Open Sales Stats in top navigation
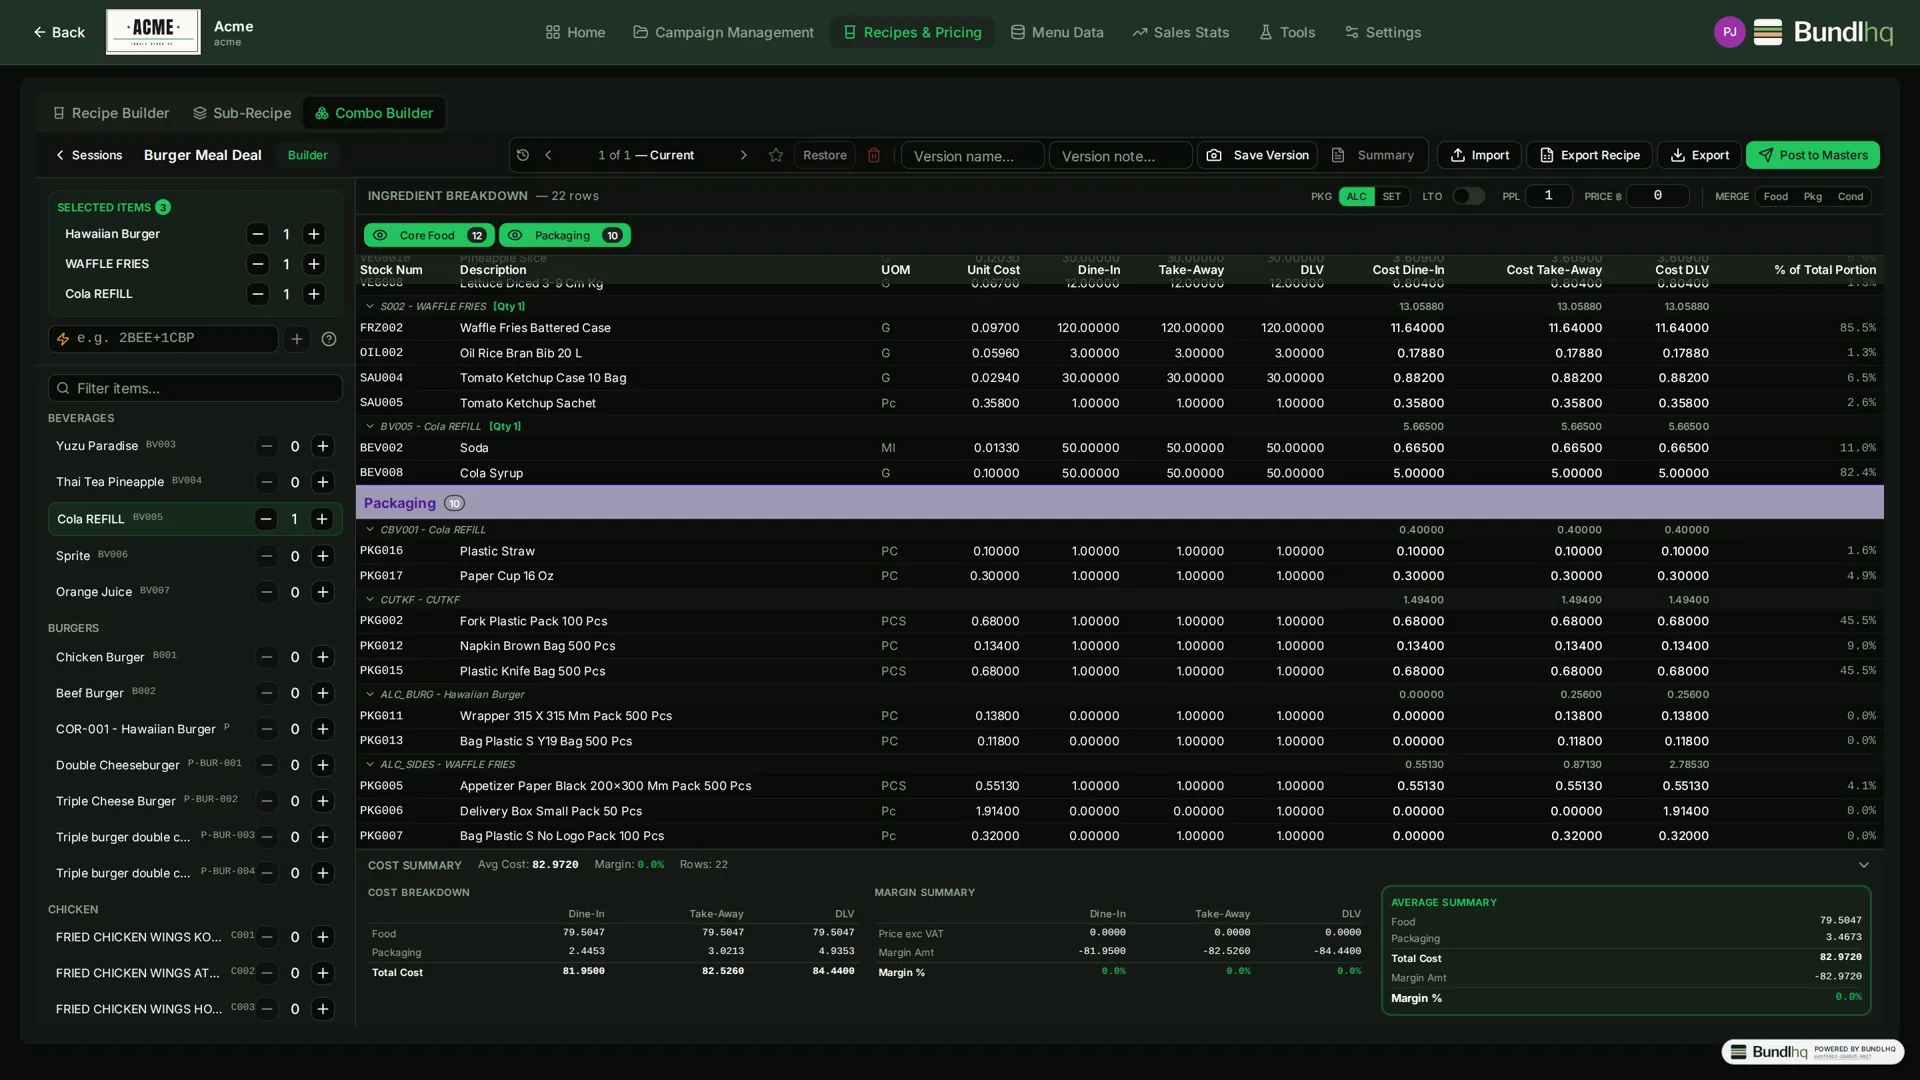The height and width of the screenshot is (1080, 1920). (x=1180, y=32)
